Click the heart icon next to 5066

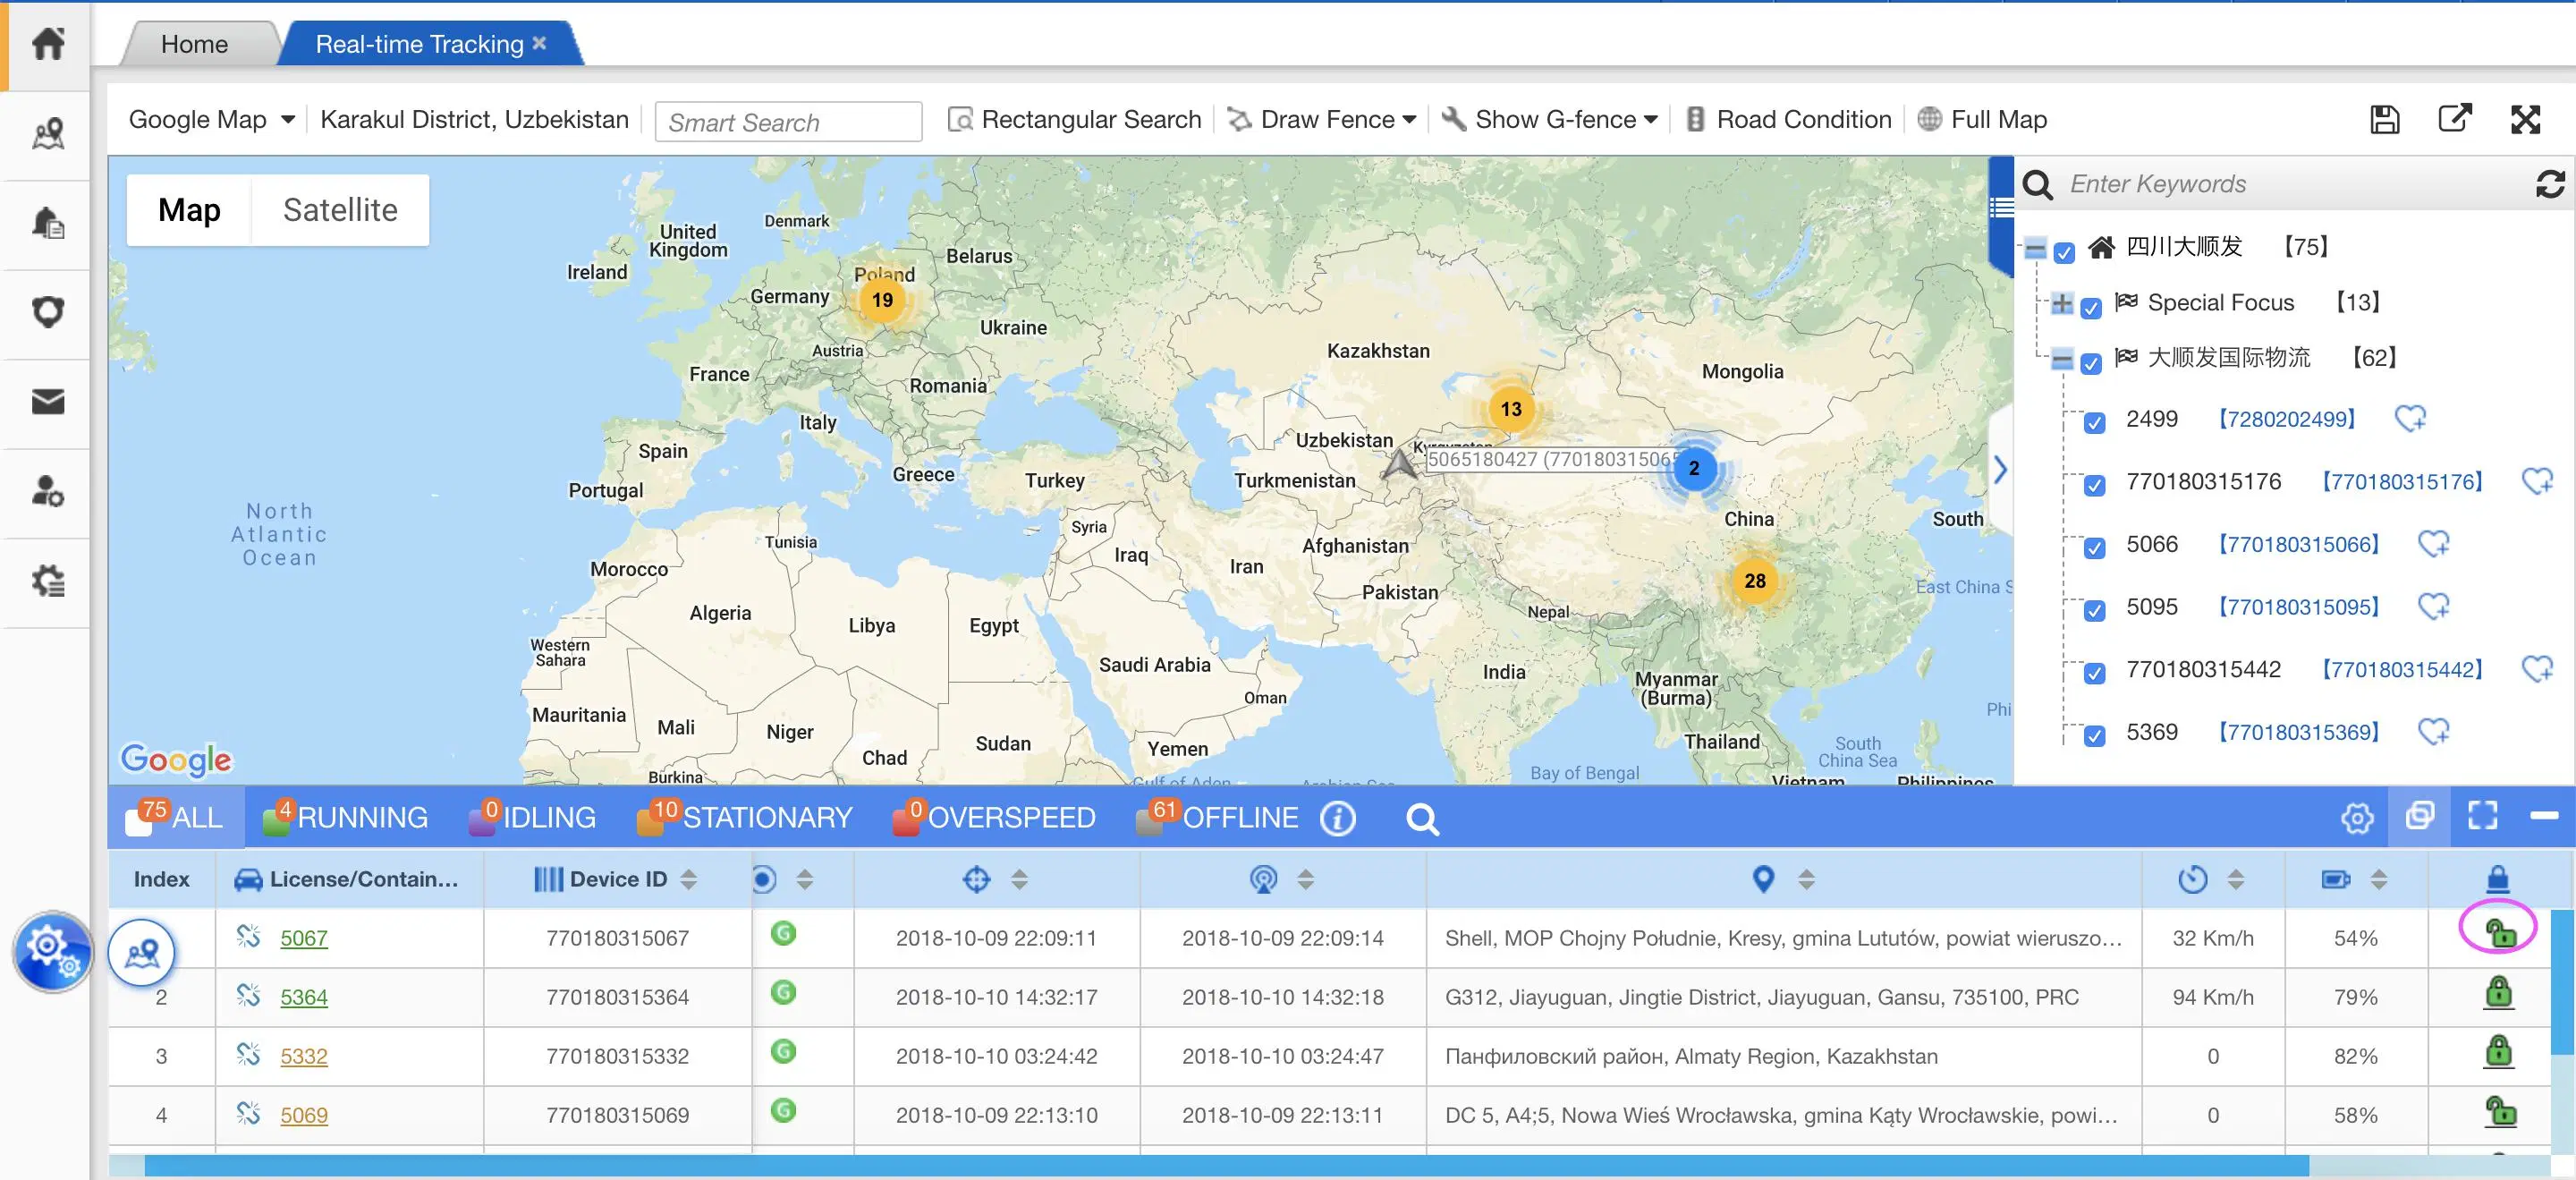click(2433, 543)
